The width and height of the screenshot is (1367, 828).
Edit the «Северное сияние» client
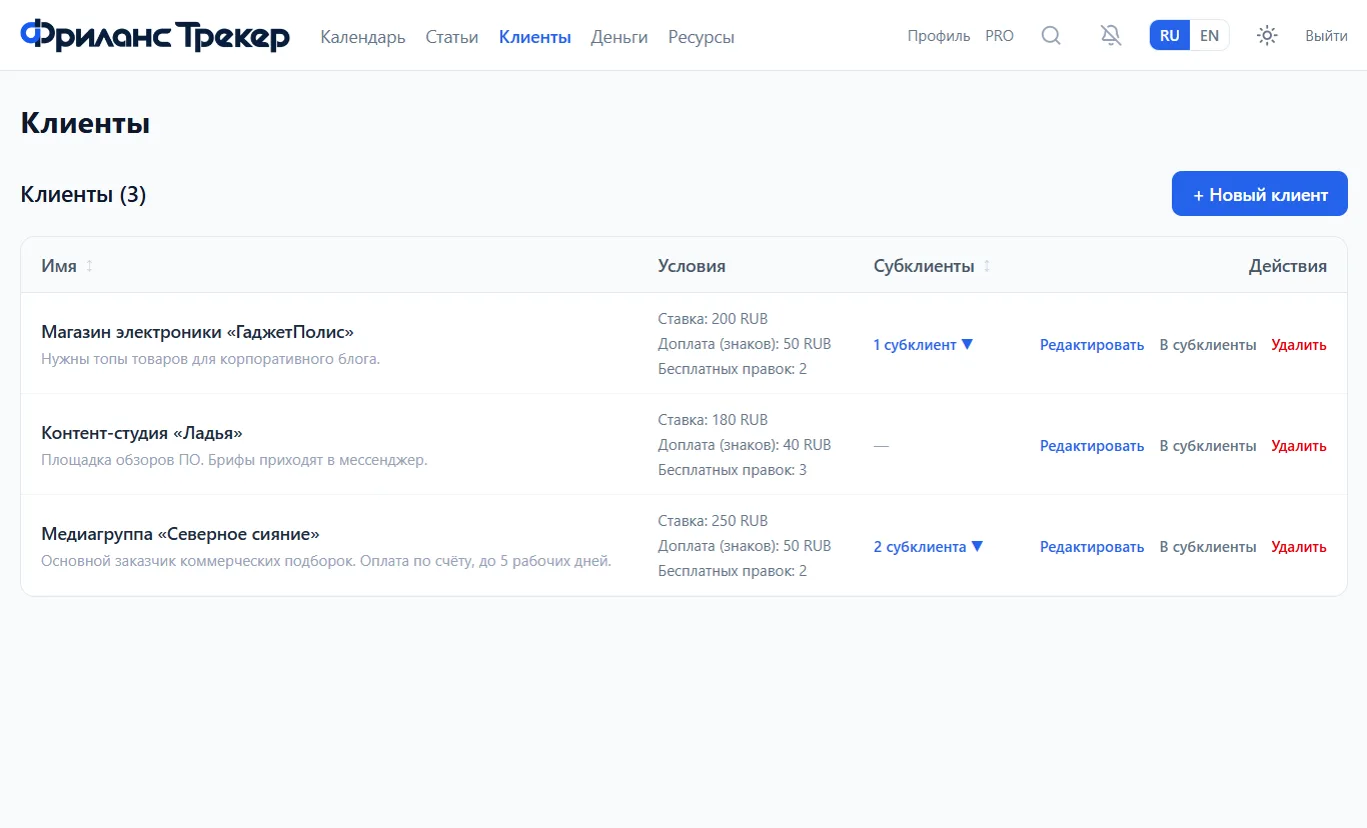coord(1092,547)
